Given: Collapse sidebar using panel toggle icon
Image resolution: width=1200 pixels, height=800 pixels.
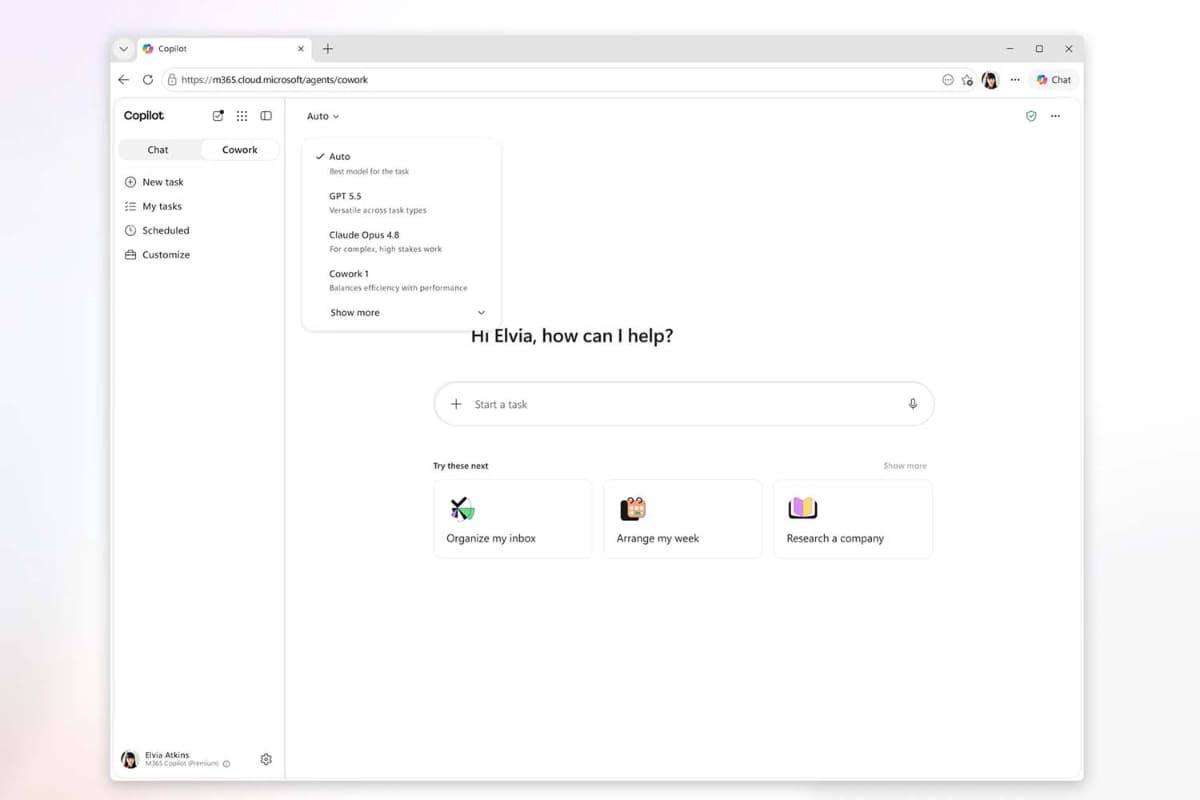Looking at the screenshot, I should click(266, 116).
